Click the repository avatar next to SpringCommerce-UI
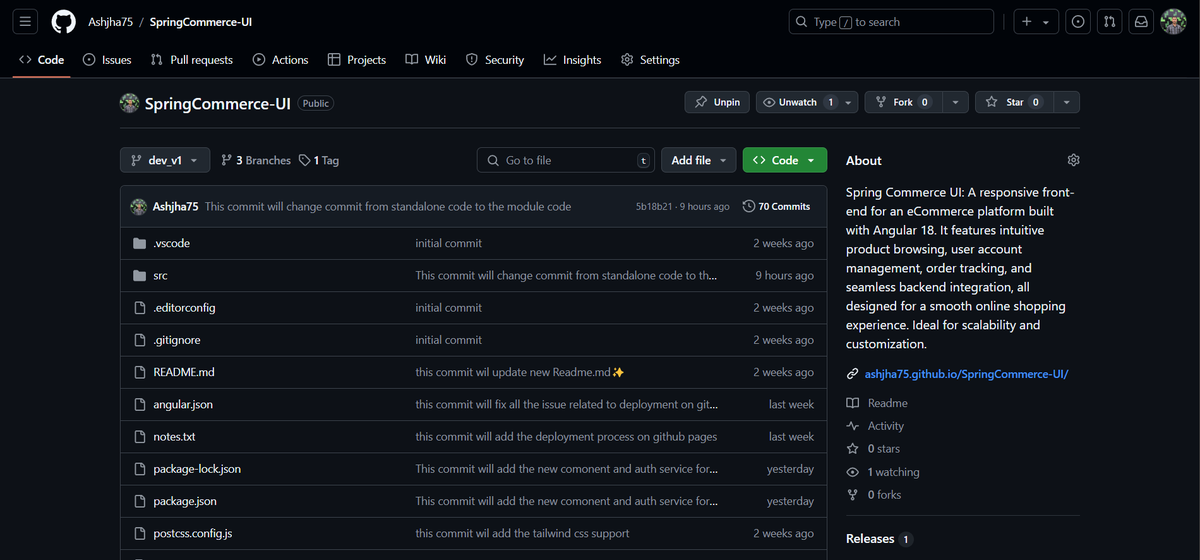 tap(129, 102)
